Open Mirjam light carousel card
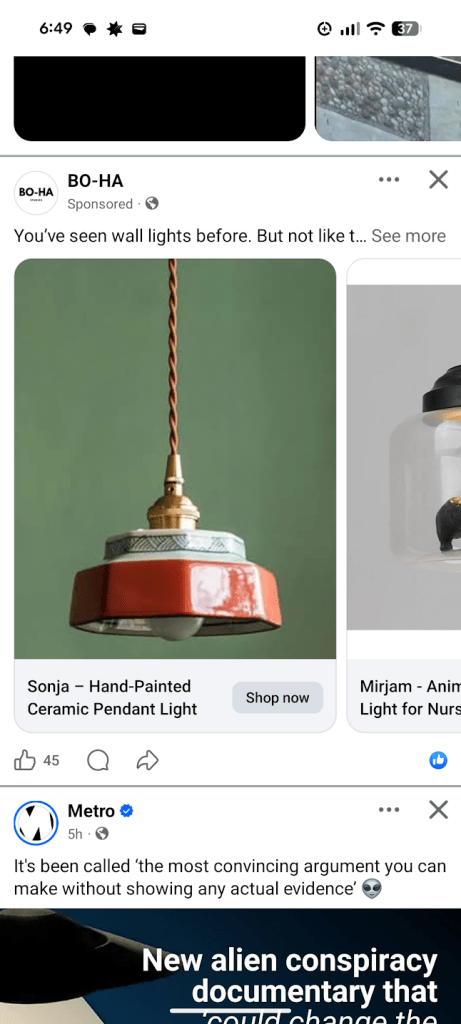The width and height of the screenshot is (461, 1024). [404, 496]
